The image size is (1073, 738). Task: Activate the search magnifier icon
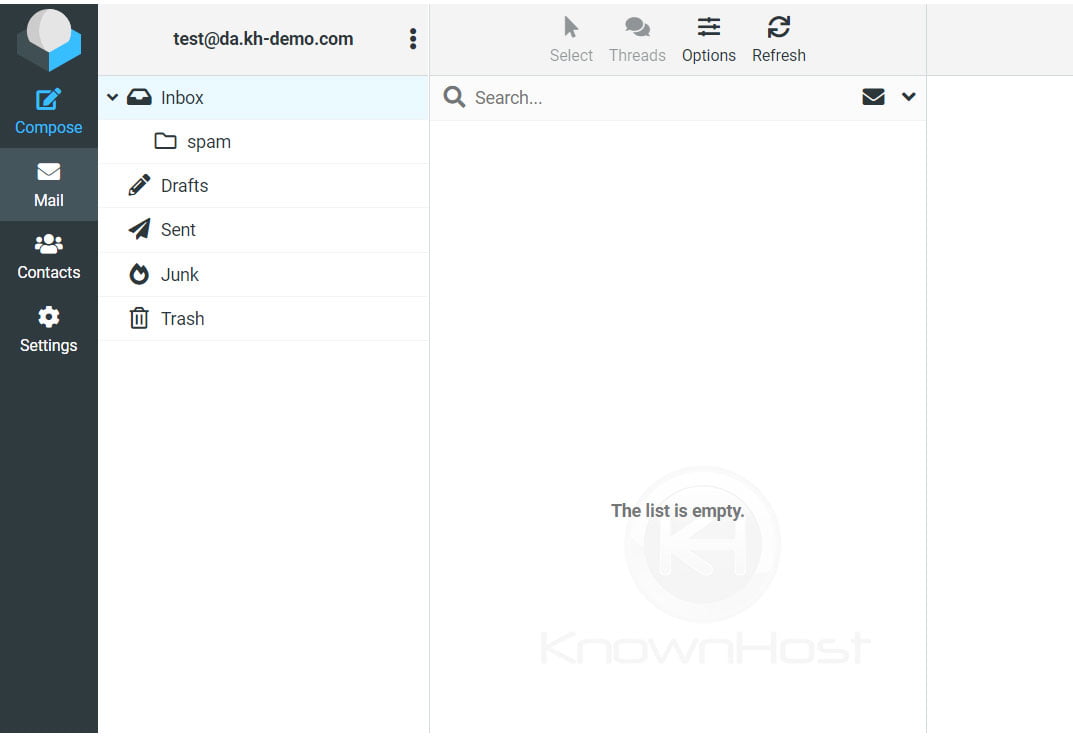point(453,97)
